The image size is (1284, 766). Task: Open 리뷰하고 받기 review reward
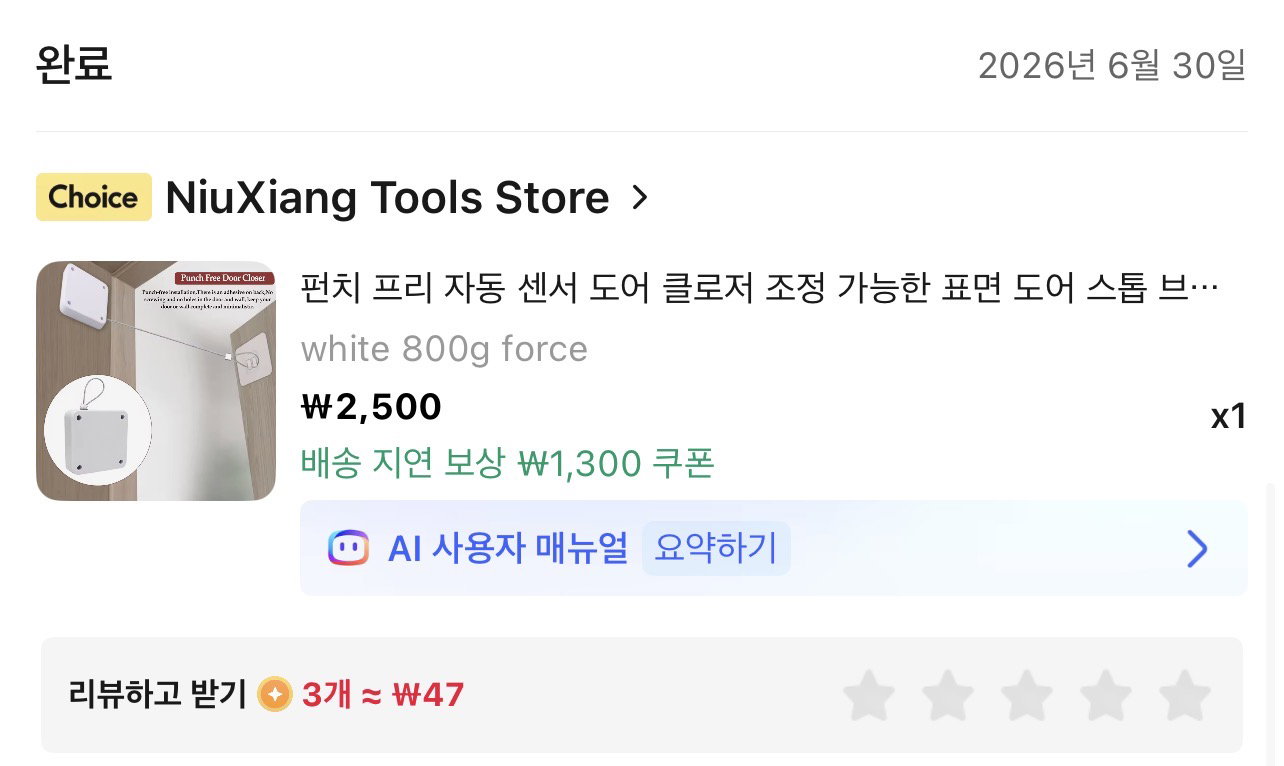(266, 694)
